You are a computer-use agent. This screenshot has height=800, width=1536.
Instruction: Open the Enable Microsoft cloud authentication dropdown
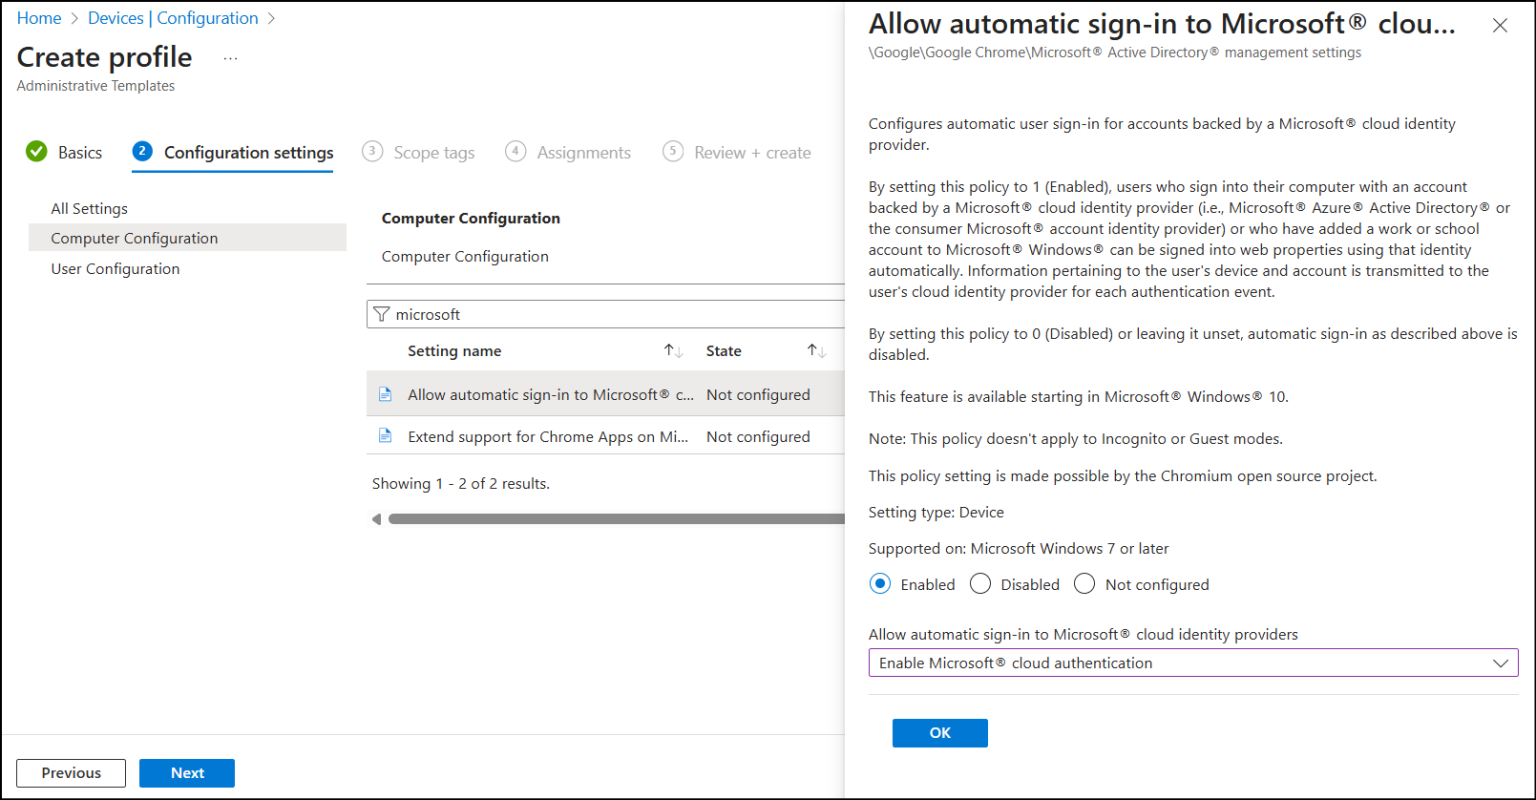pos(1193,663)
